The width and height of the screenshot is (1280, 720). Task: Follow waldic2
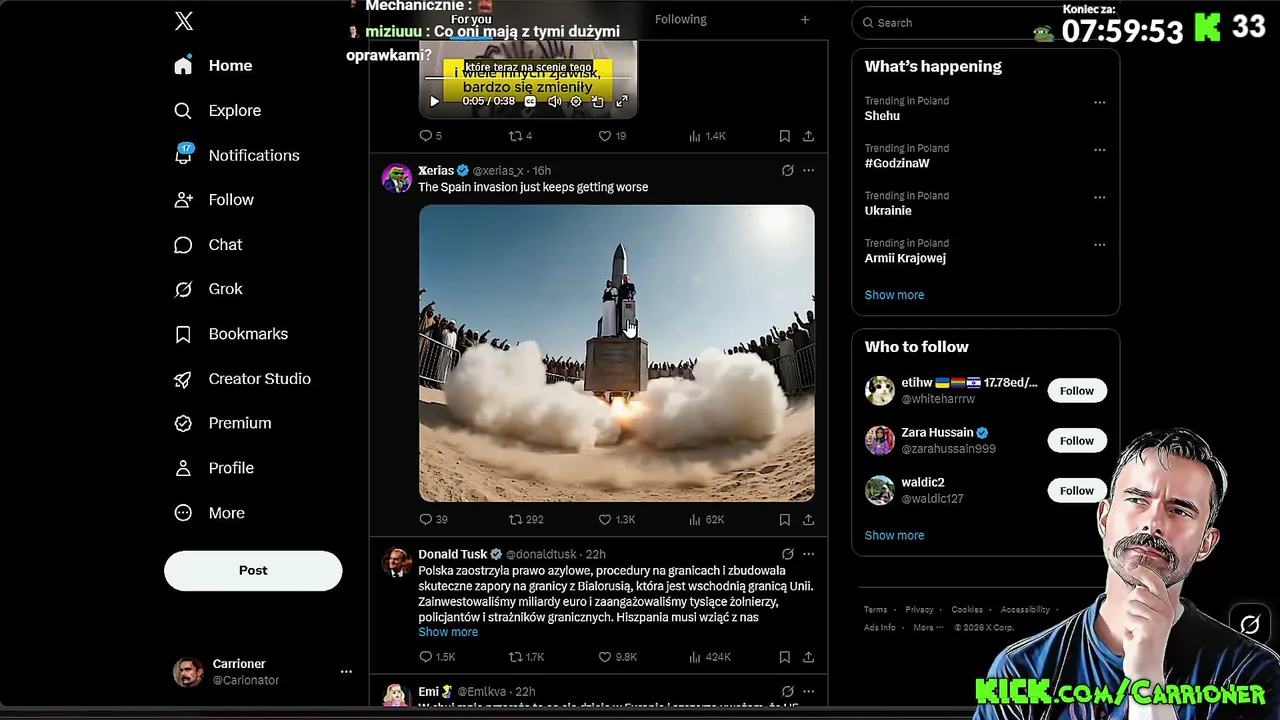(1077, 490)
